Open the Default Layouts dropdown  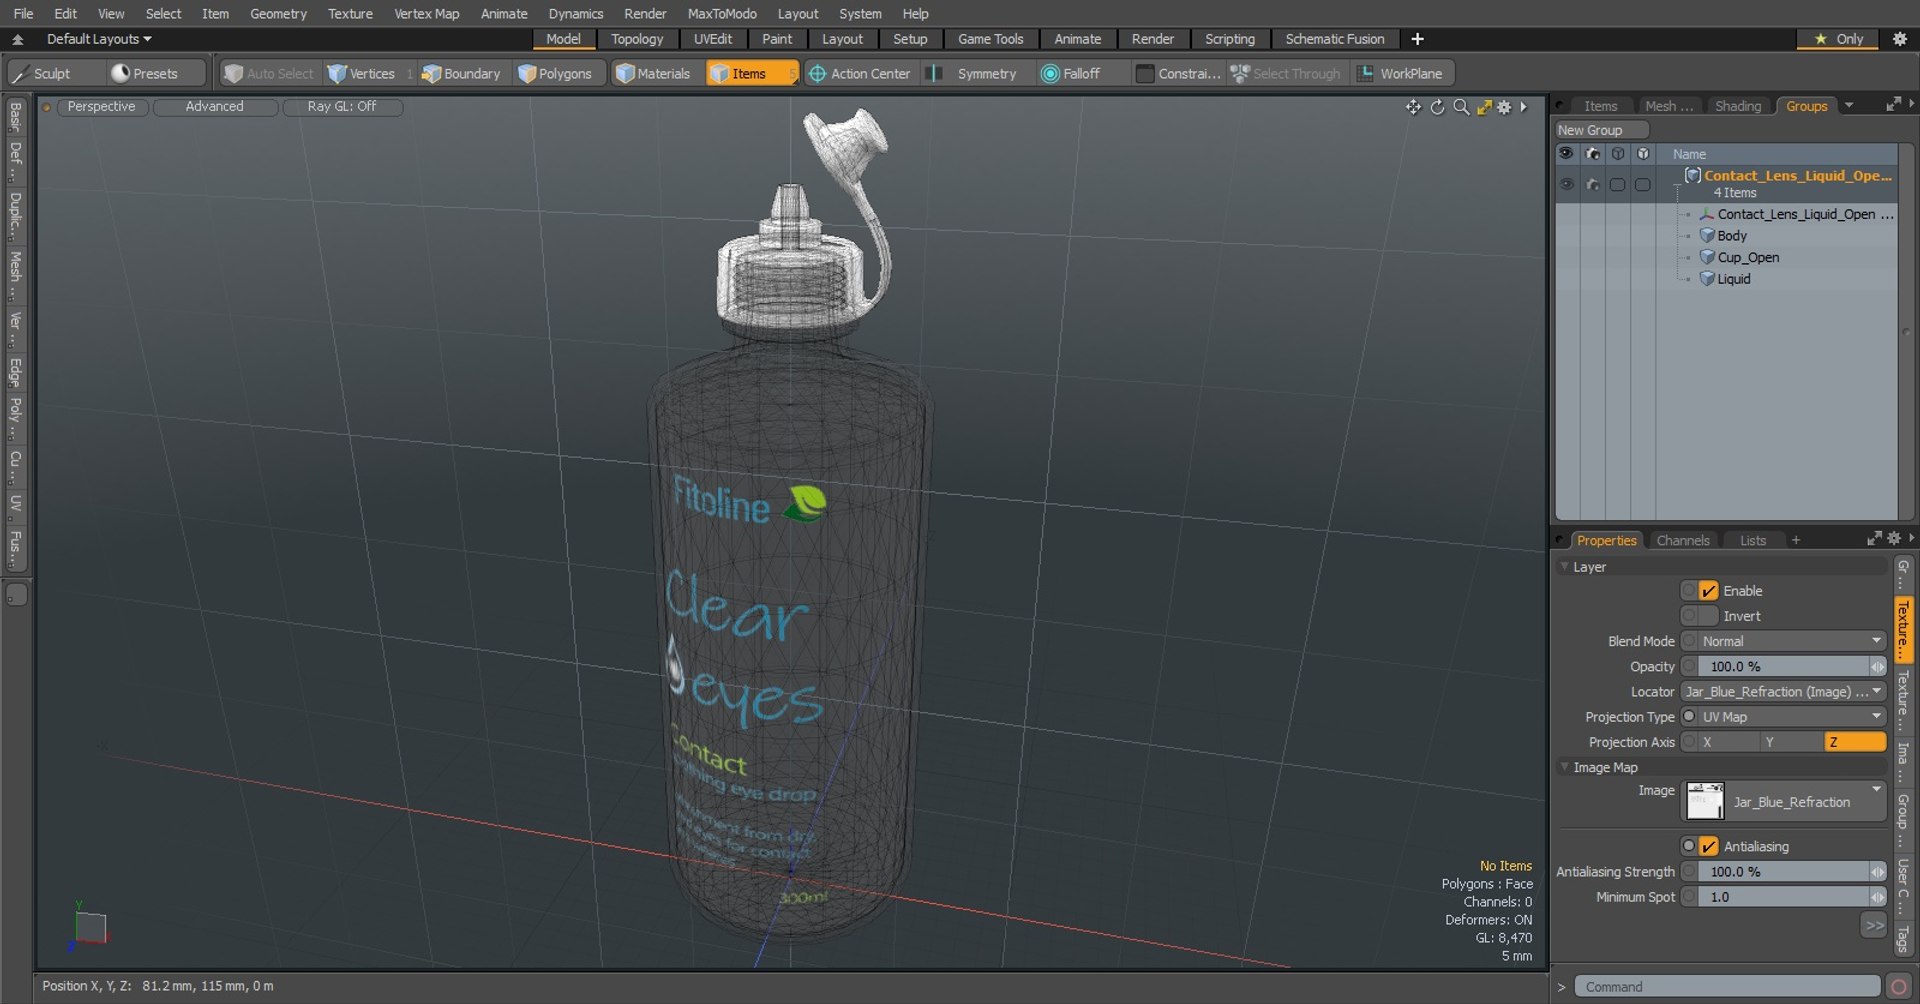pos(99,39)
